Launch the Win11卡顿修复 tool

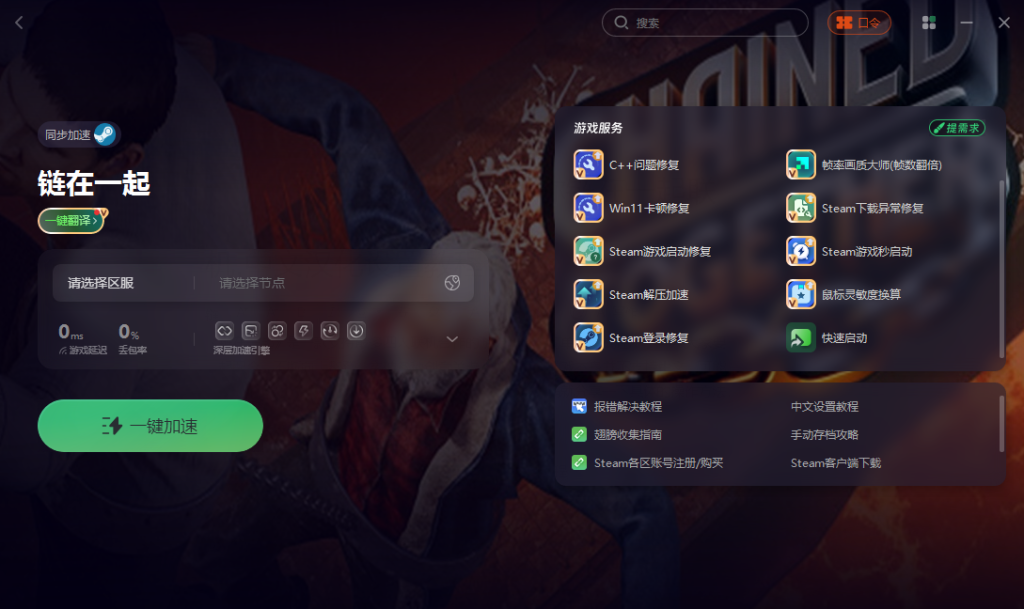(588, 208)
